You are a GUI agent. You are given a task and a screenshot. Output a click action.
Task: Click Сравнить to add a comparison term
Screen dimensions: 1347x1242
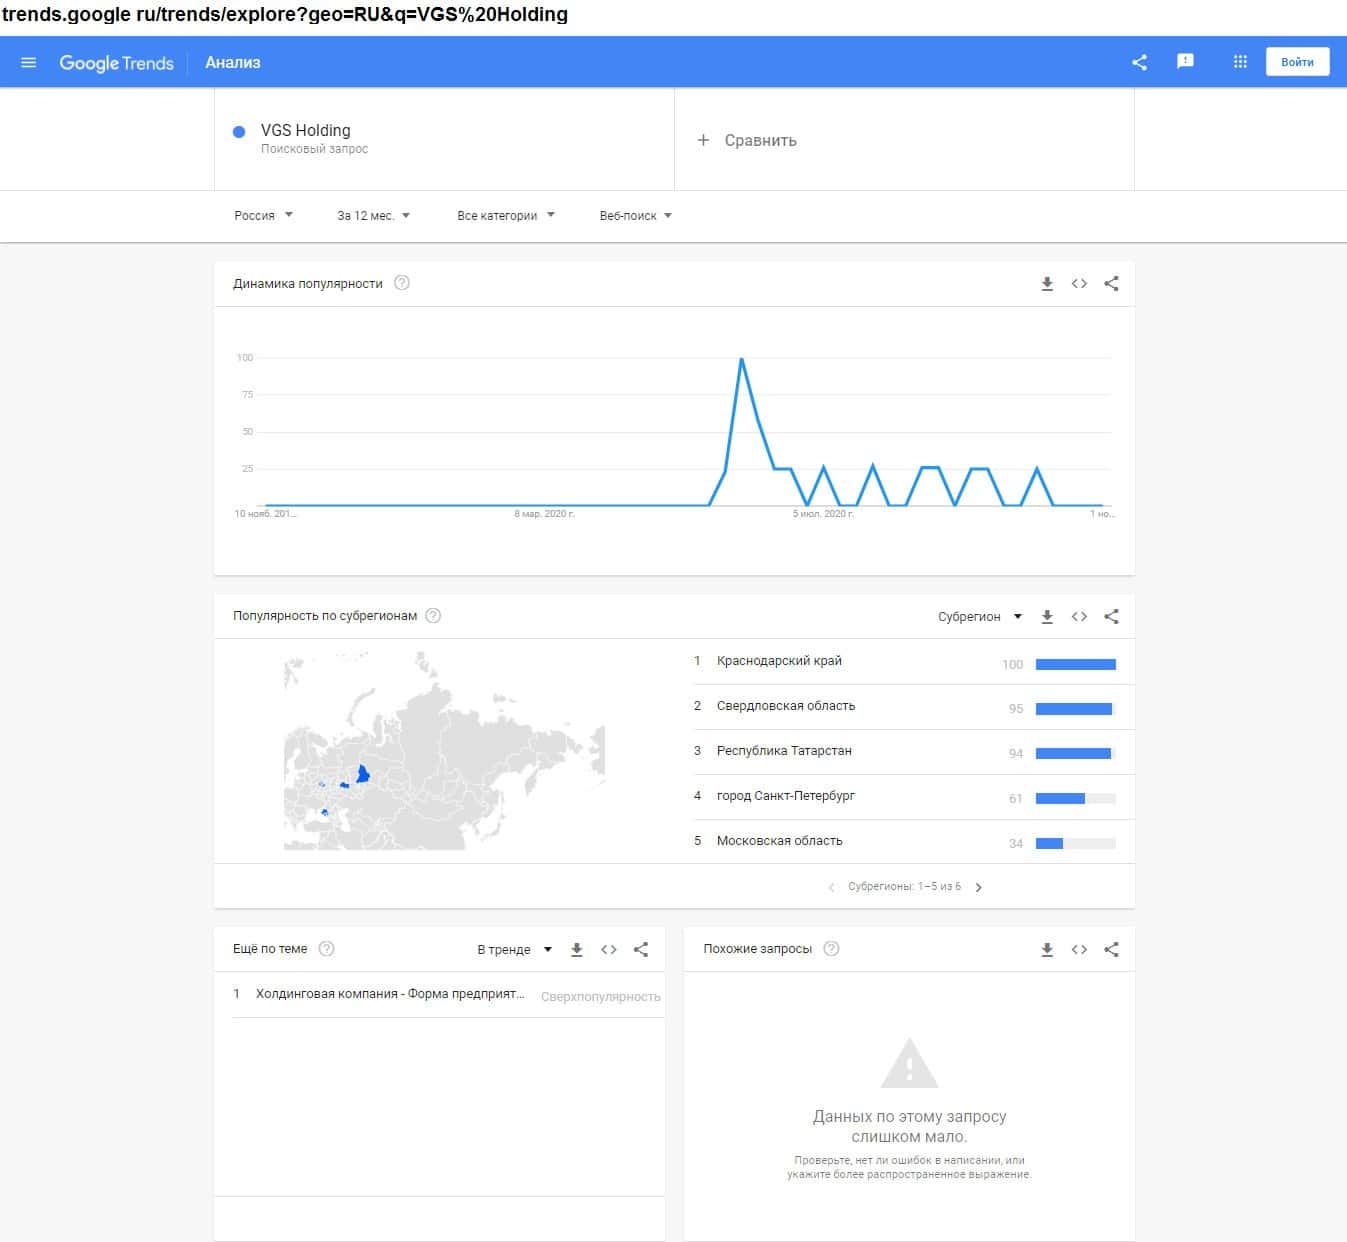(x=748, y=140)
